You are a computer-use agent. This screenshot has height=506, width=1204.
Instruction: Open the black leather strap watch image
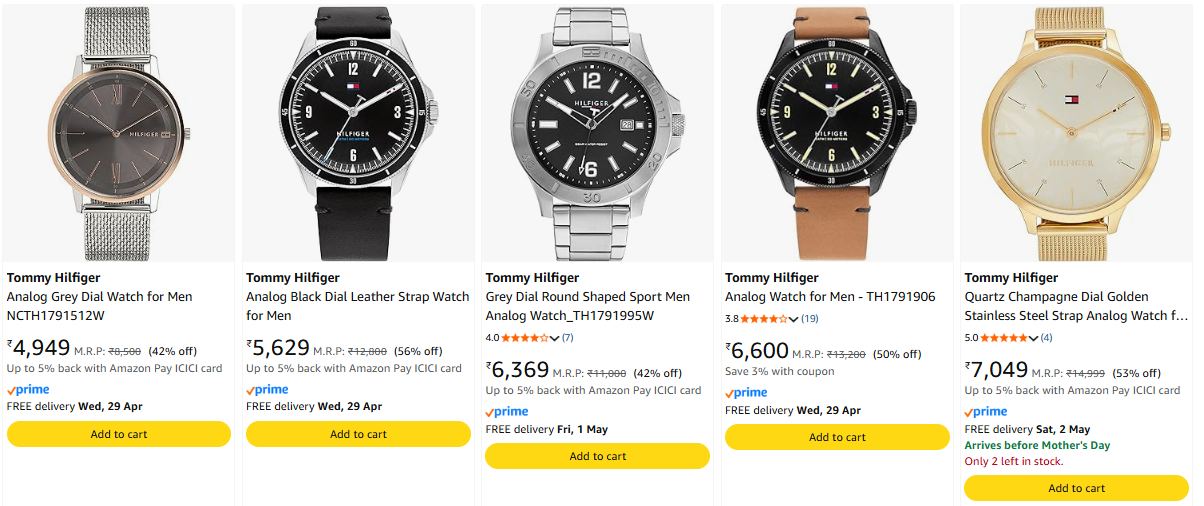[x=358, y=133]
